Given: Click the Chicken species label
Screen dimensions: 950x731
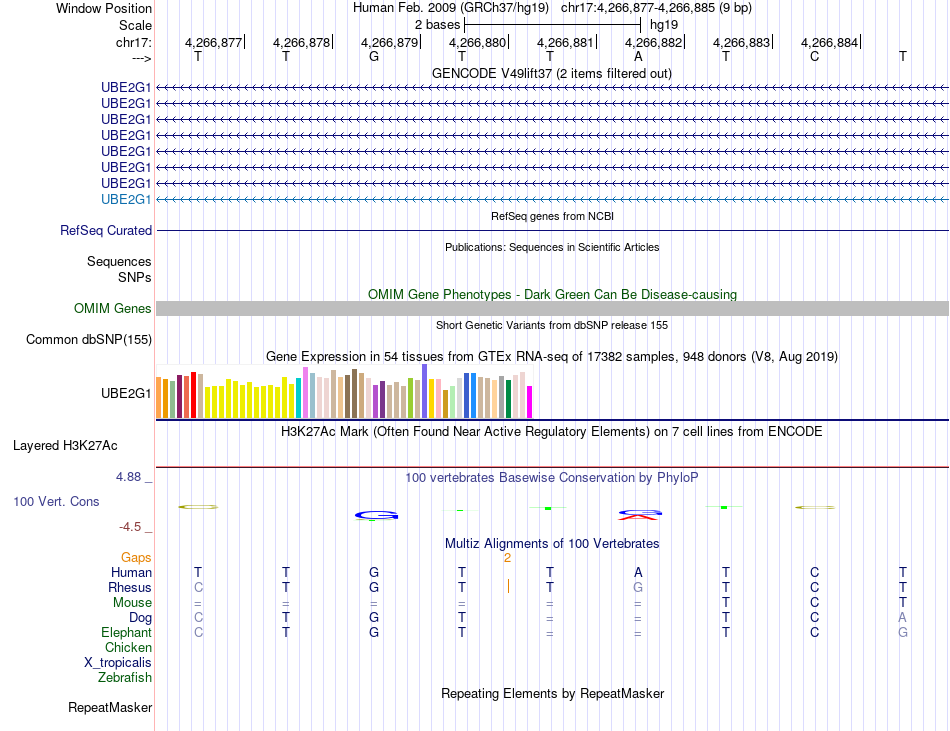Looking at the screenshot, I should (128, 648).
